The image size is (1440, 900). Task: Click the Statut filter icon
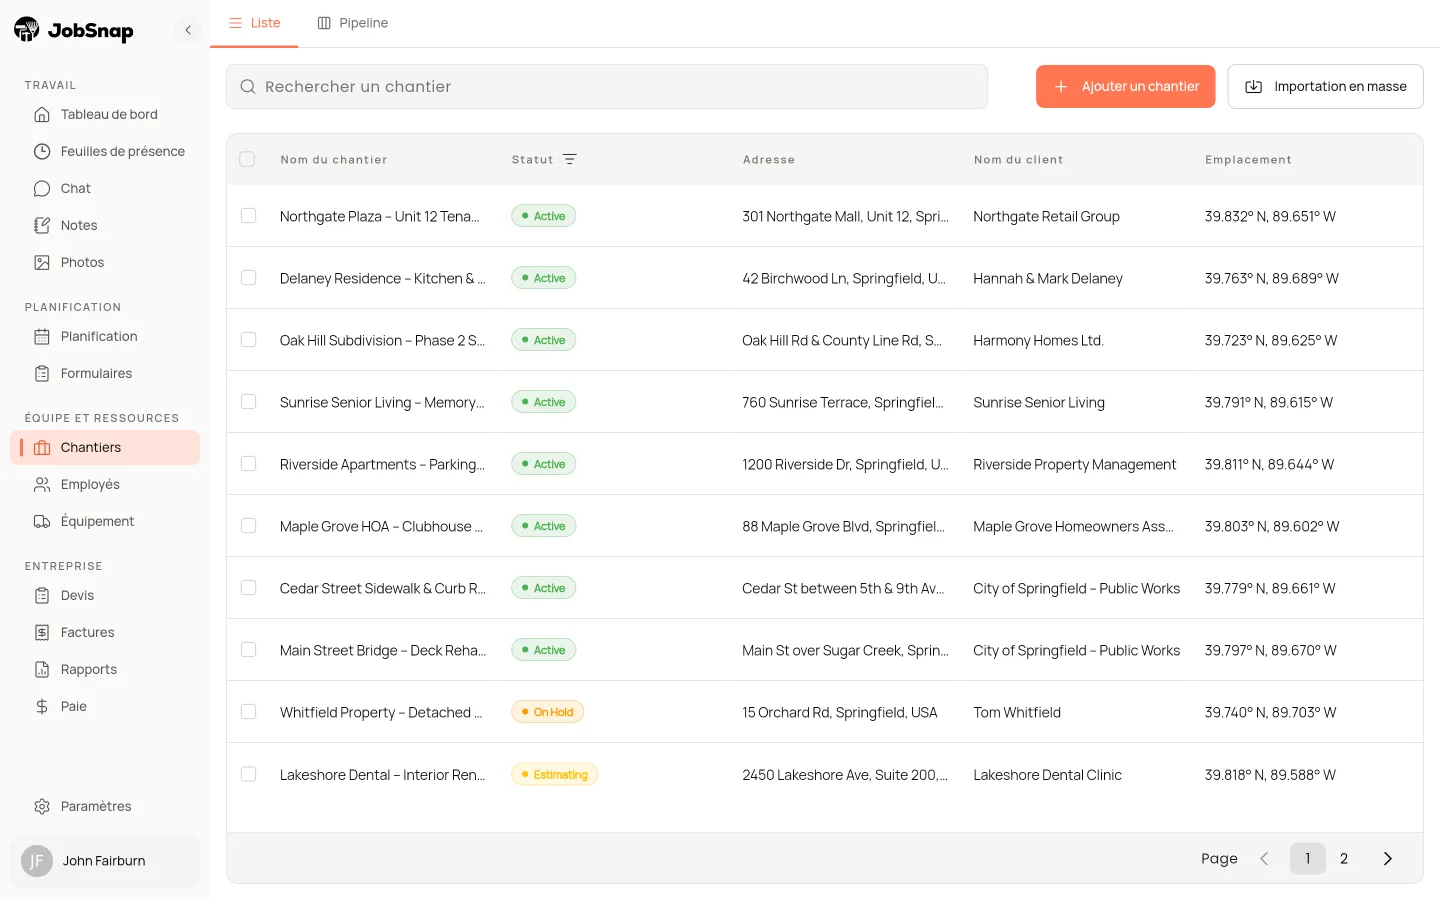(x=570, y=160)
